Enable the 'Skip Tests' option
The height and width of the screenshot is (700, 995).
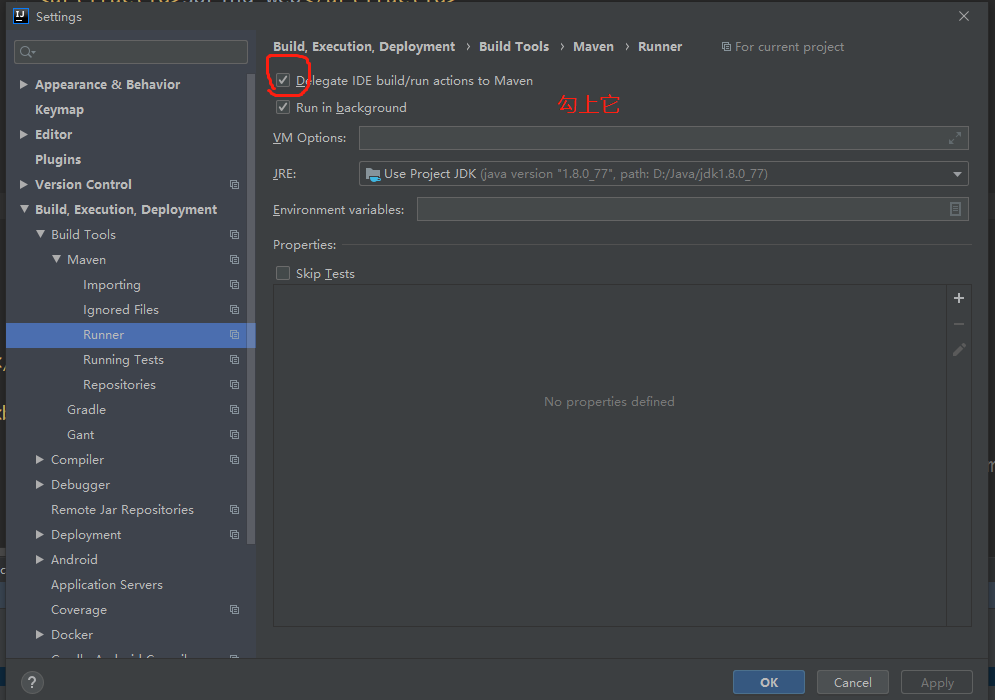coord(282,273)
